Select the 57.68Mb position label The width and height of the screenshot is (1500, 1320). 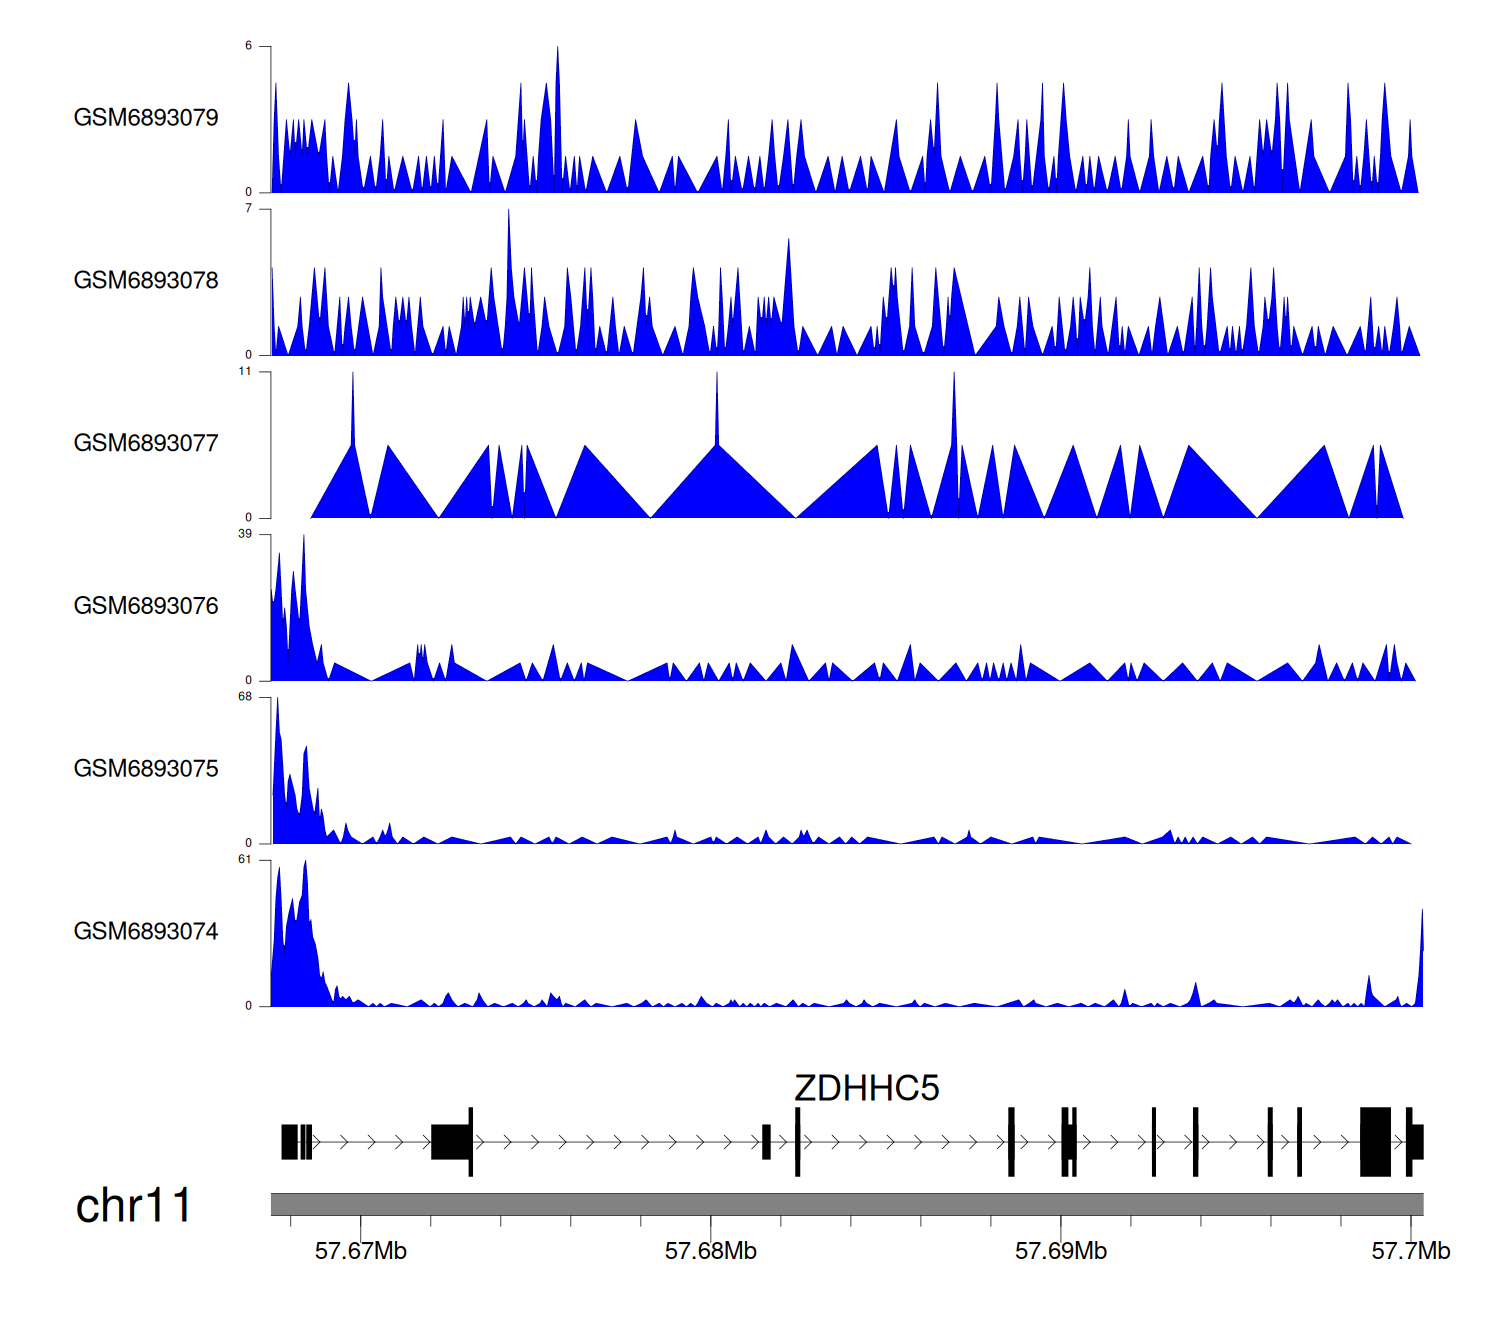click(710, 1251)
